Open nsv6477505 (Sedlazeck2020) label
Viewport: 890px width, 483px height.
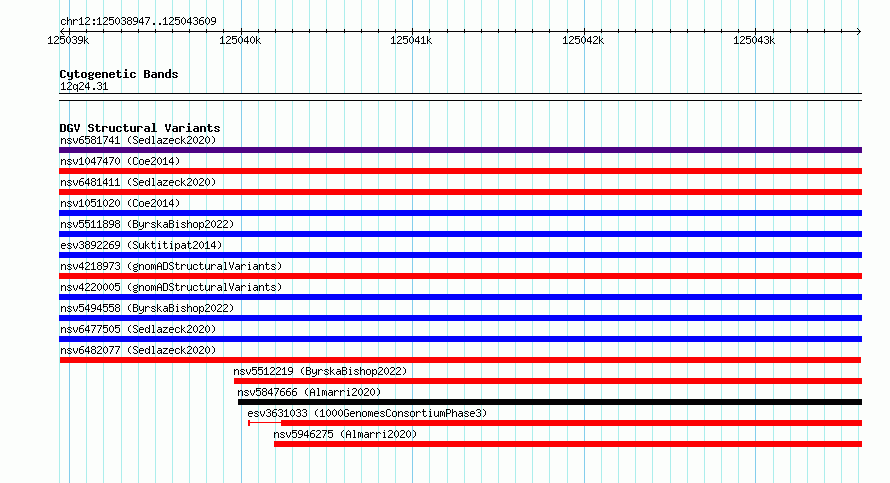(x=138, y=329)
